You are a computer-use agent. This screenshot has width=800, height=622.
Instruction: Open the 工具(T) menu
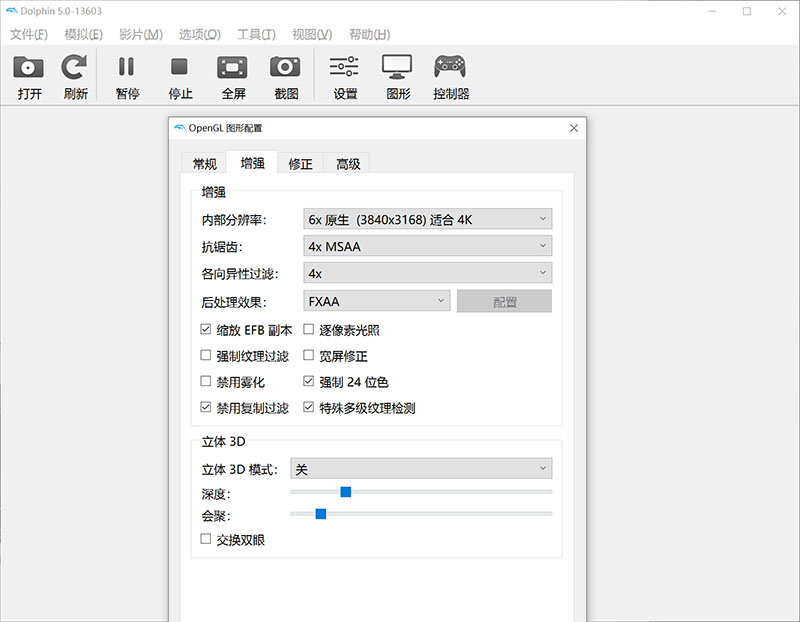(256, 34)
